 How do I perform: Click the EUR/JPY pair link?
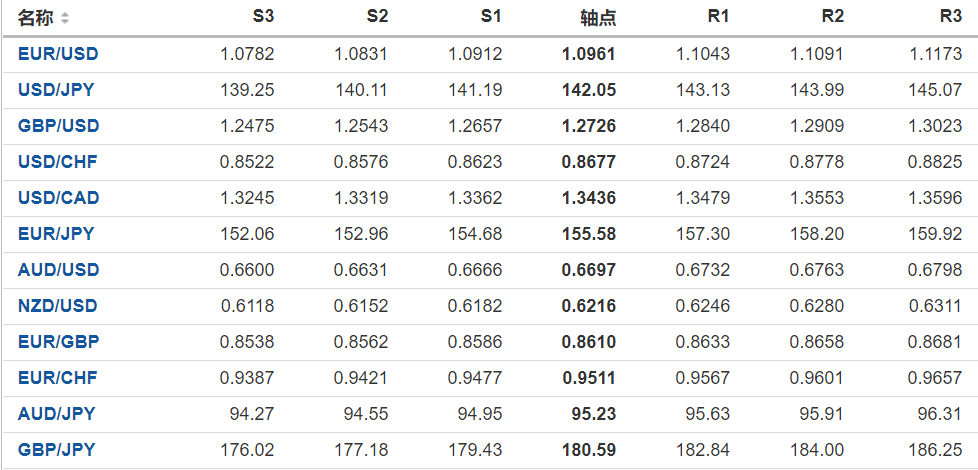tap(56, 234)
